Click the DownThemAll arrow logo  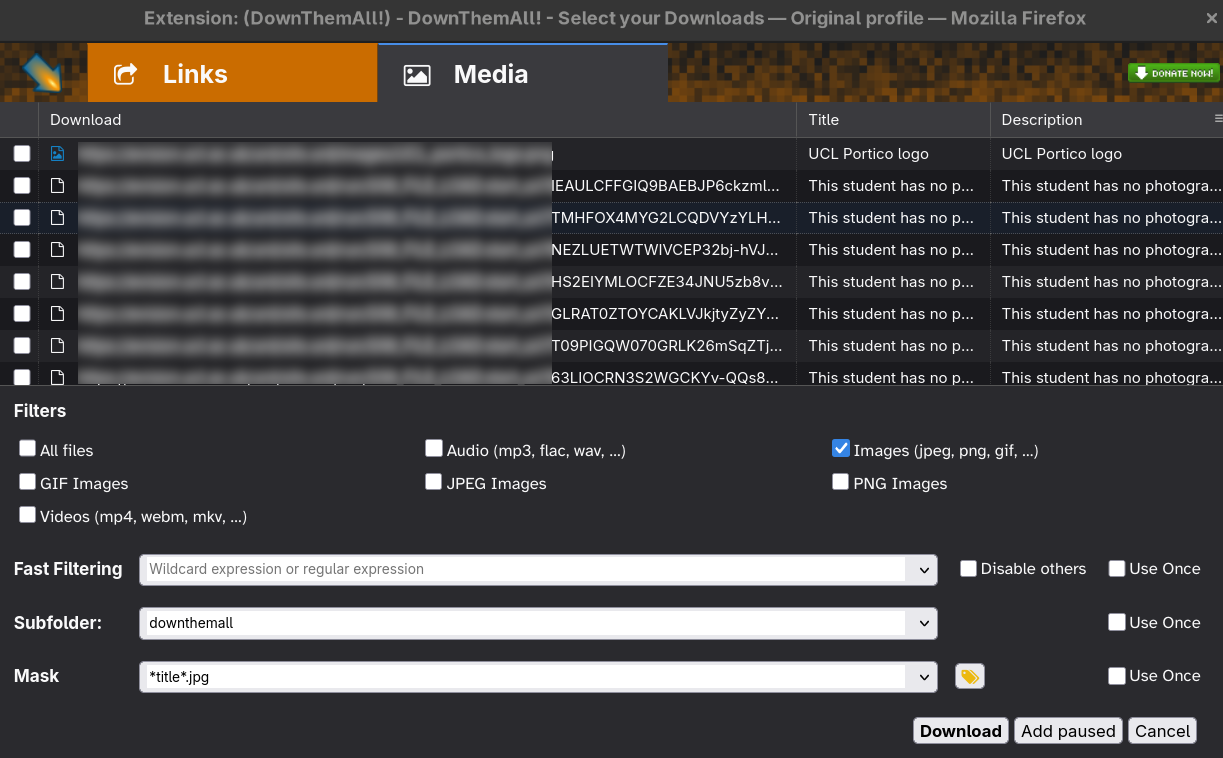pyautogui.click(x=42, y=73)
